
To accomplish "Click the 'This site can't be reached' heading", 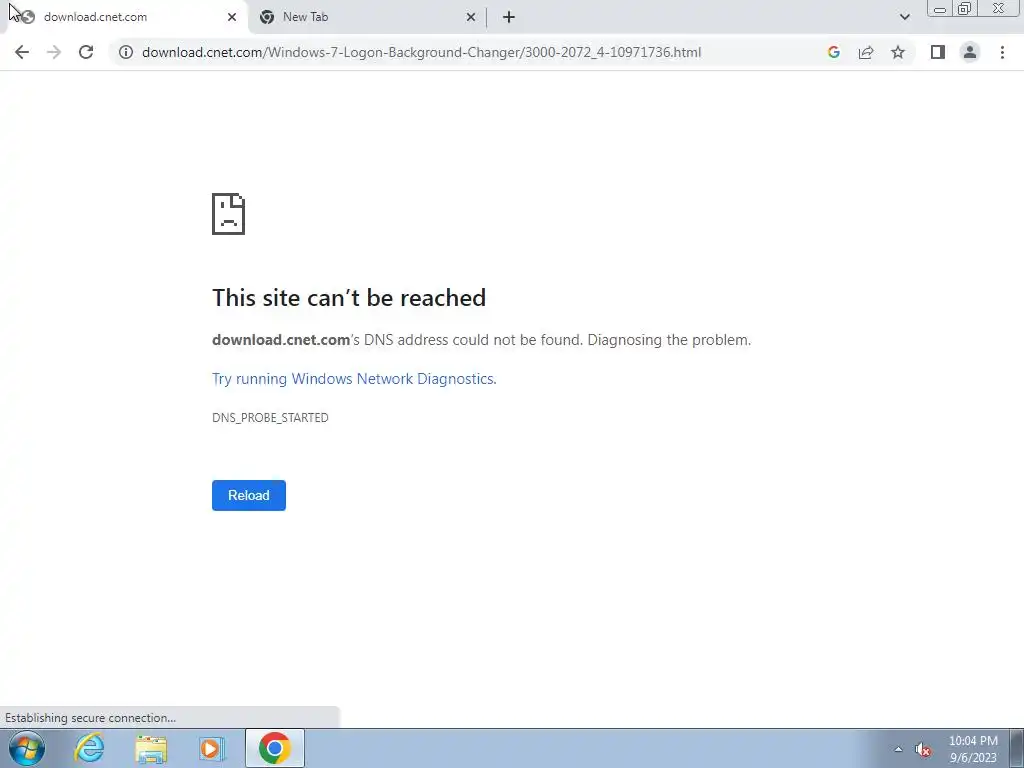I will click(x=349, y=298).
